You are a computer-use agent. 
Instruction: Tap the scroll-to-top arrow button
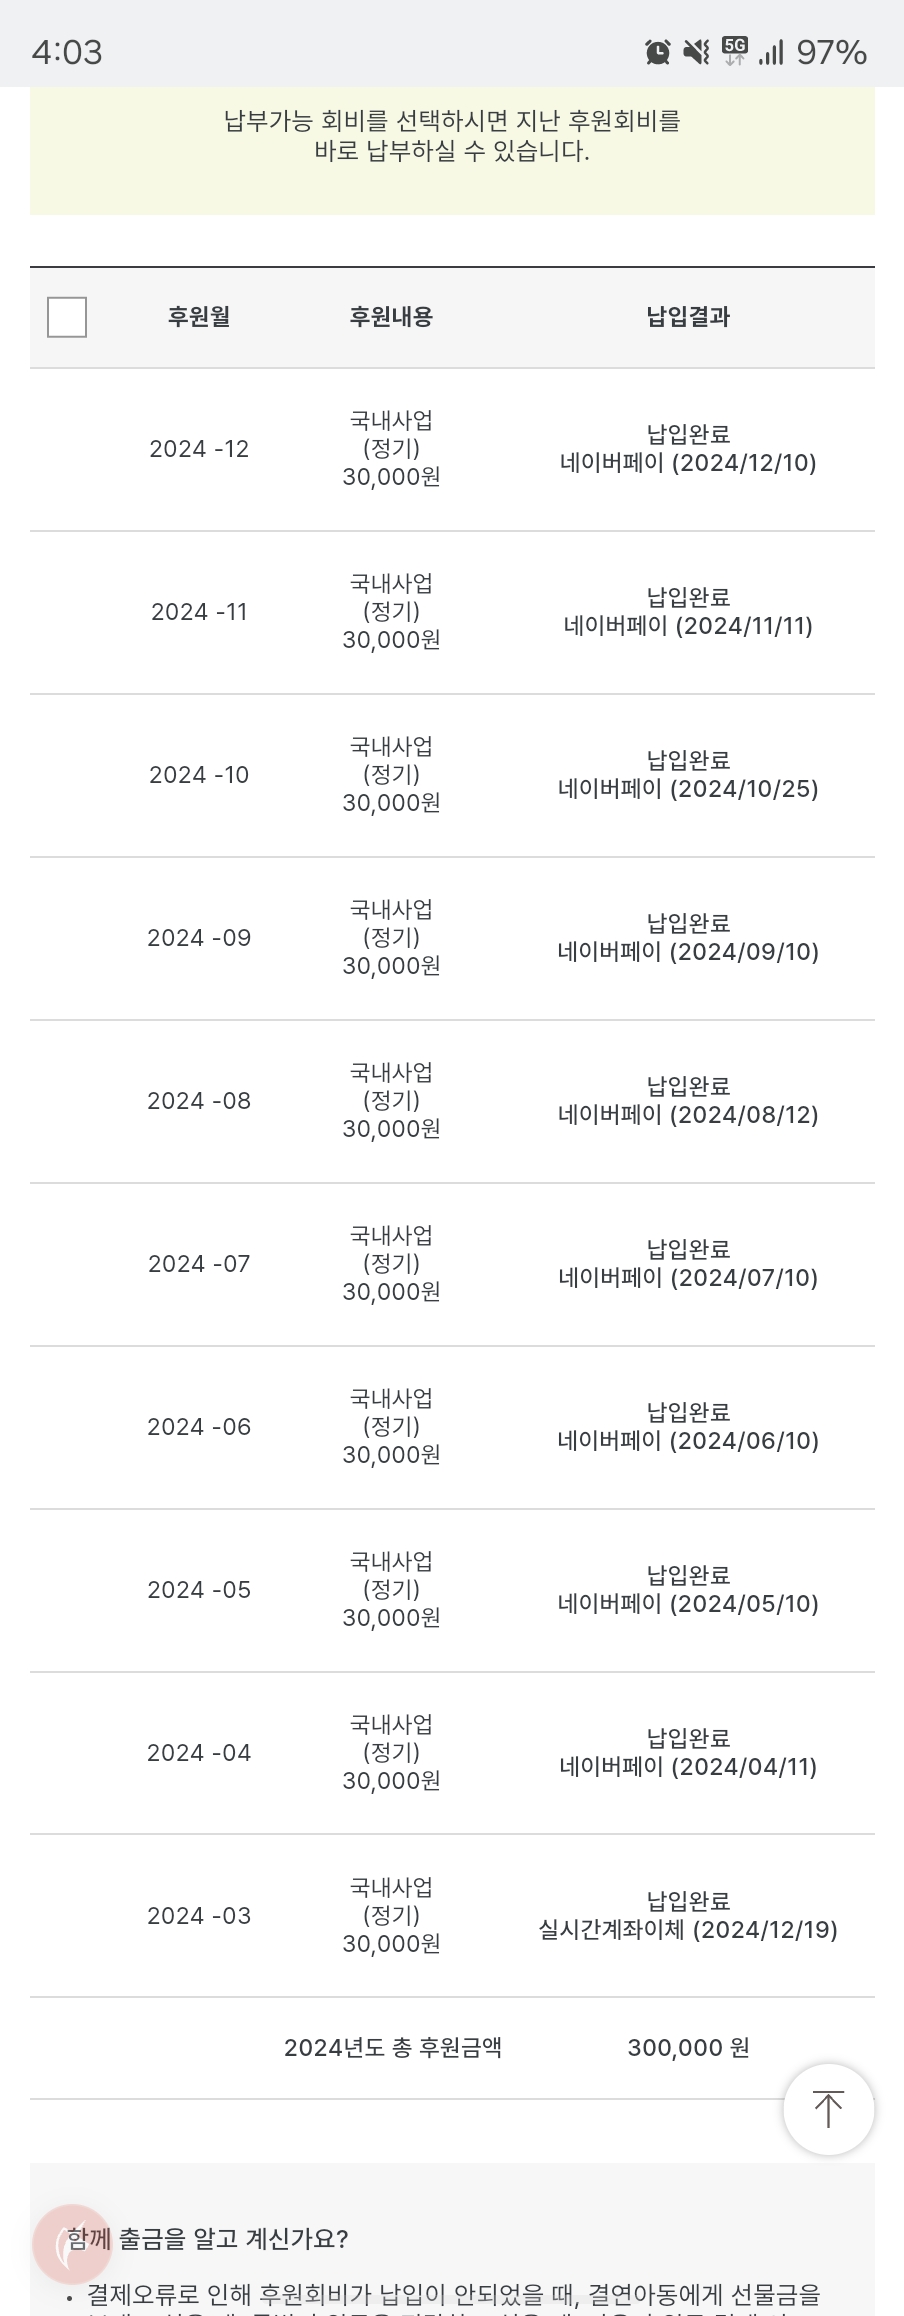[x=828, y=2109]
